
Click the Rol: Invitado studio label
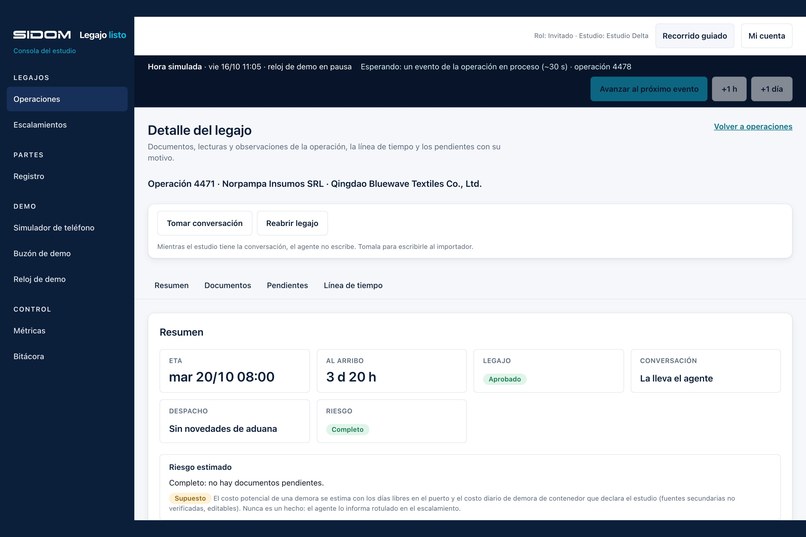tap(591, 36)
